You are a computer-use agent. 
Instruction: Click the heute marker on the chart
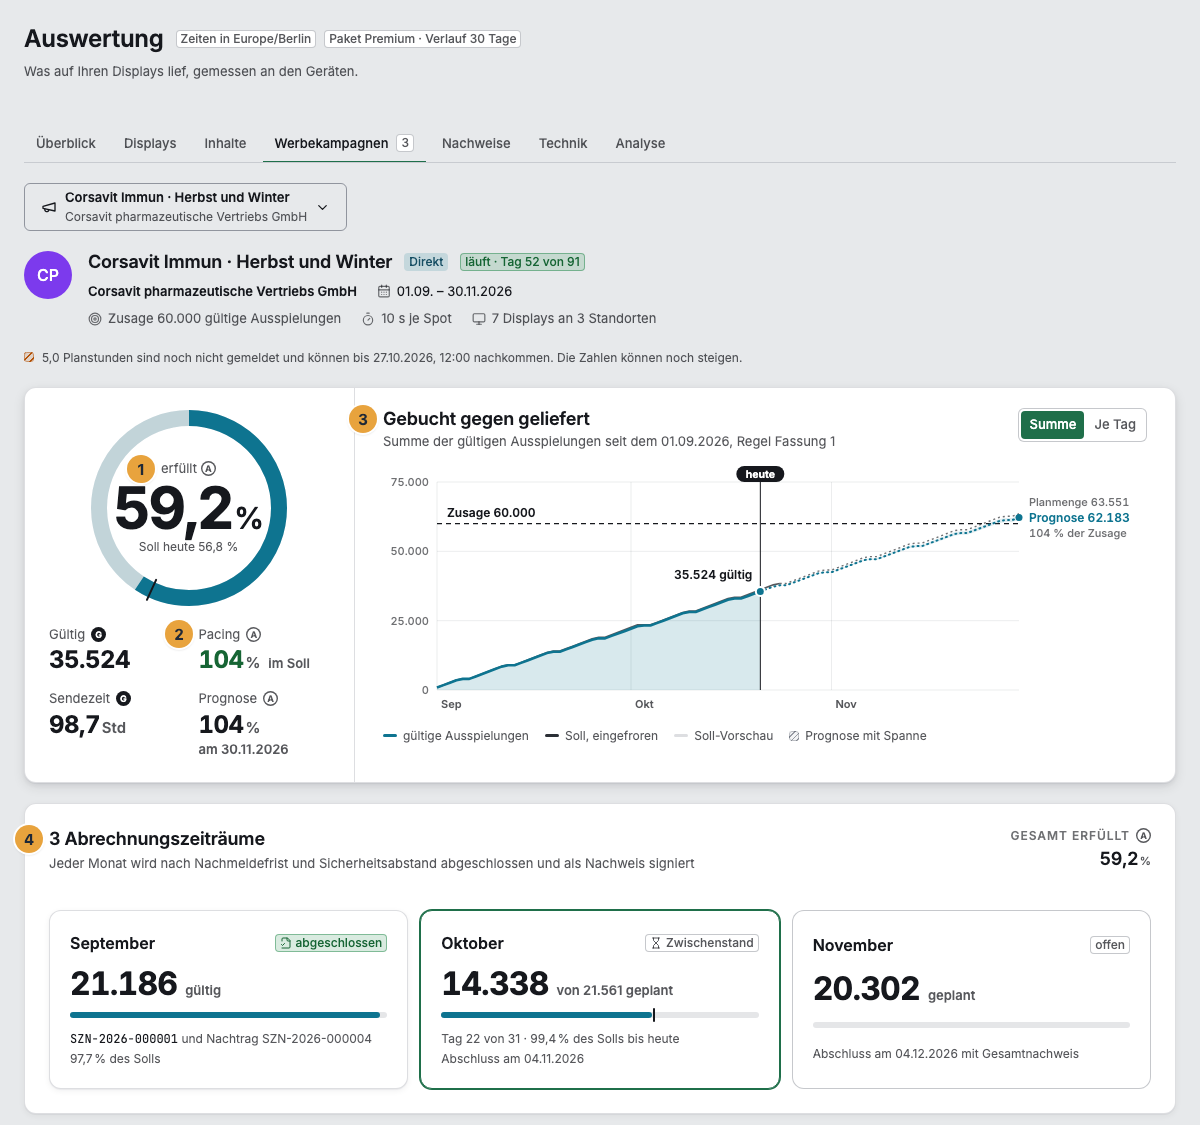click(x=760, y=474)
